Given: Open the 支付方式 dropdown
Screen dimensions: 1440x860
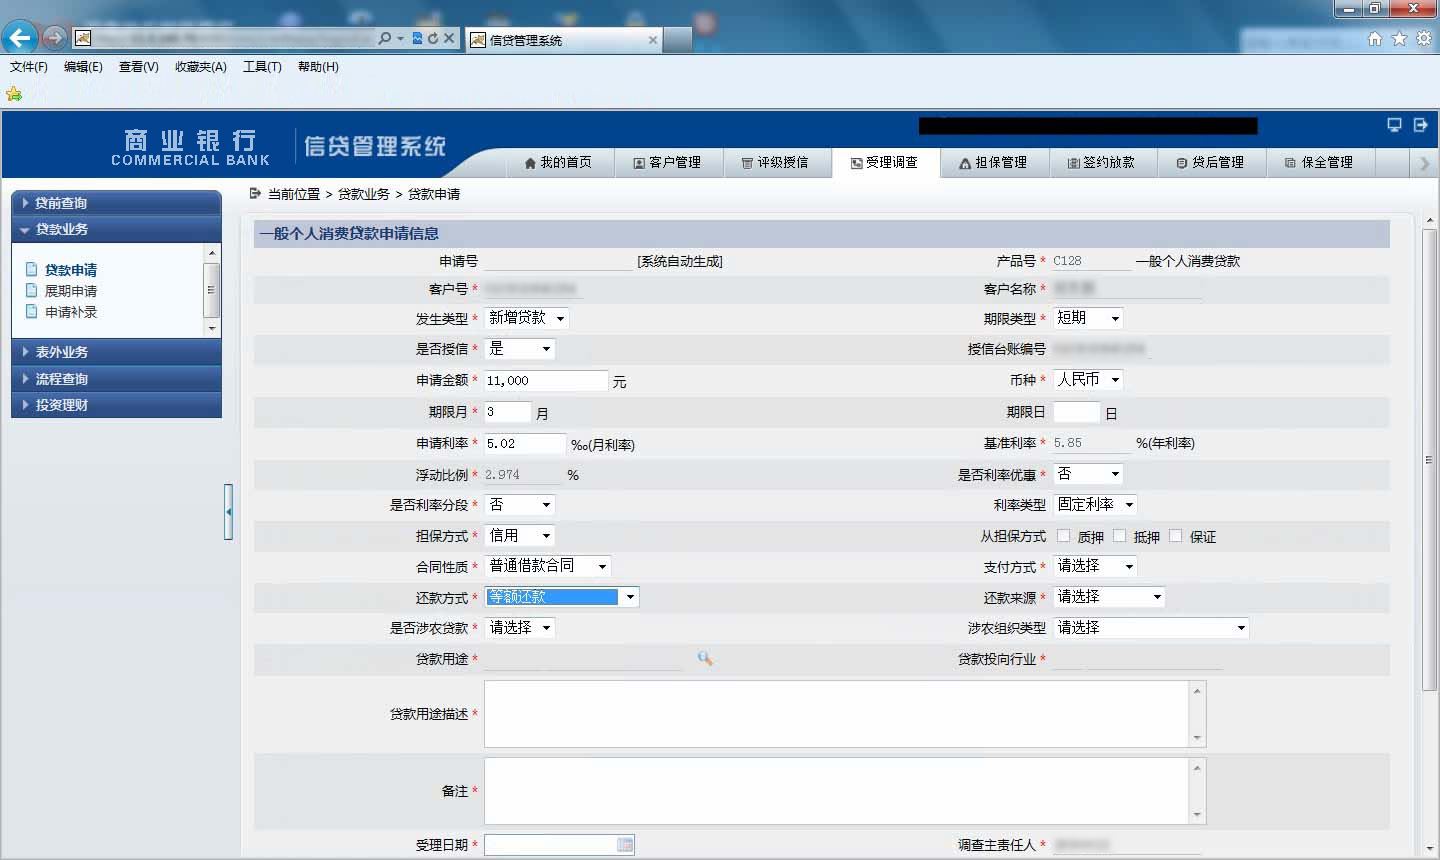Looking at the screenshot, I should tap(1095, 566).
